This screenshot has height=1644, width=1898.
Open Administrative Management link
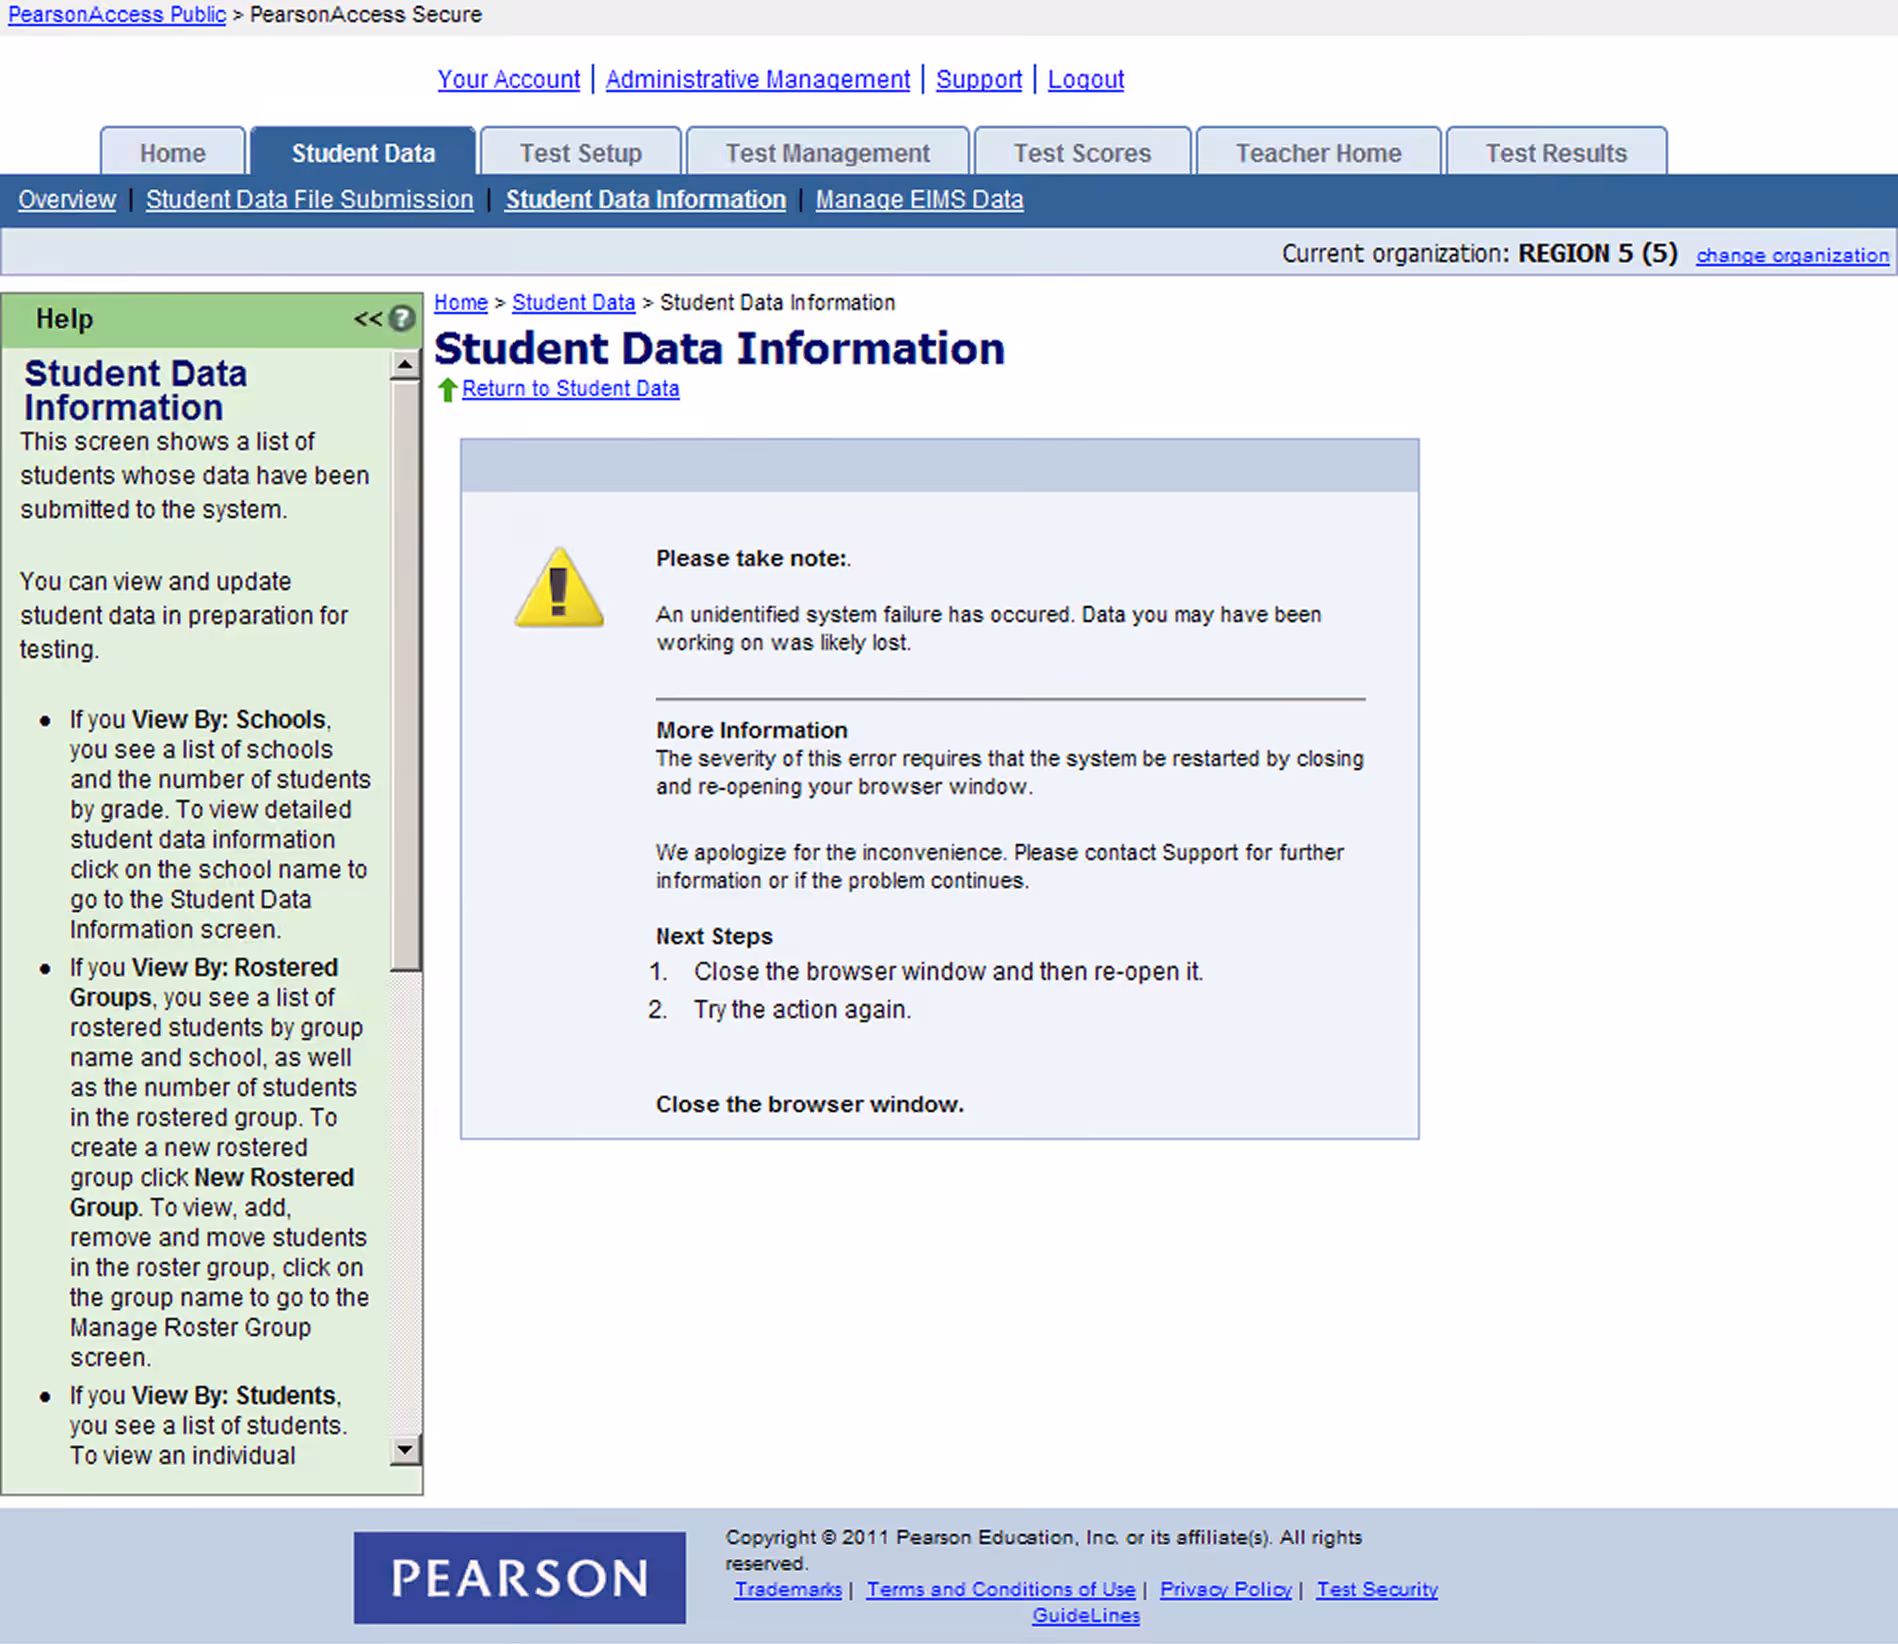758,79
